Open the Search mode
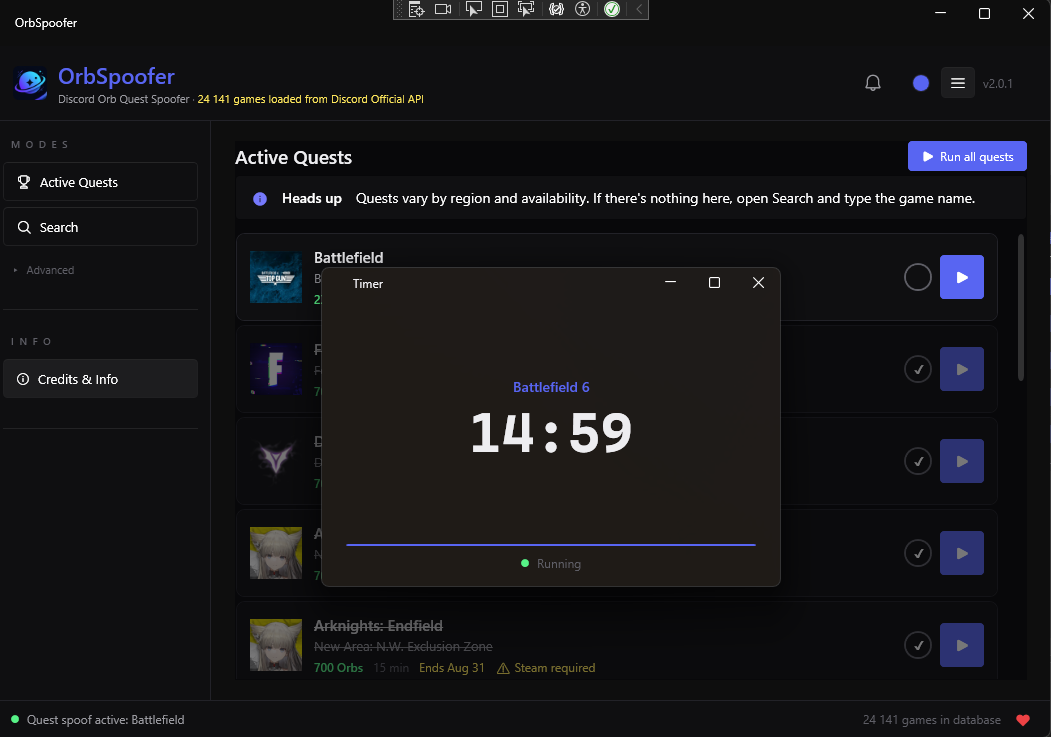Screen dimensions: 1051x737 tap(101, 227)
